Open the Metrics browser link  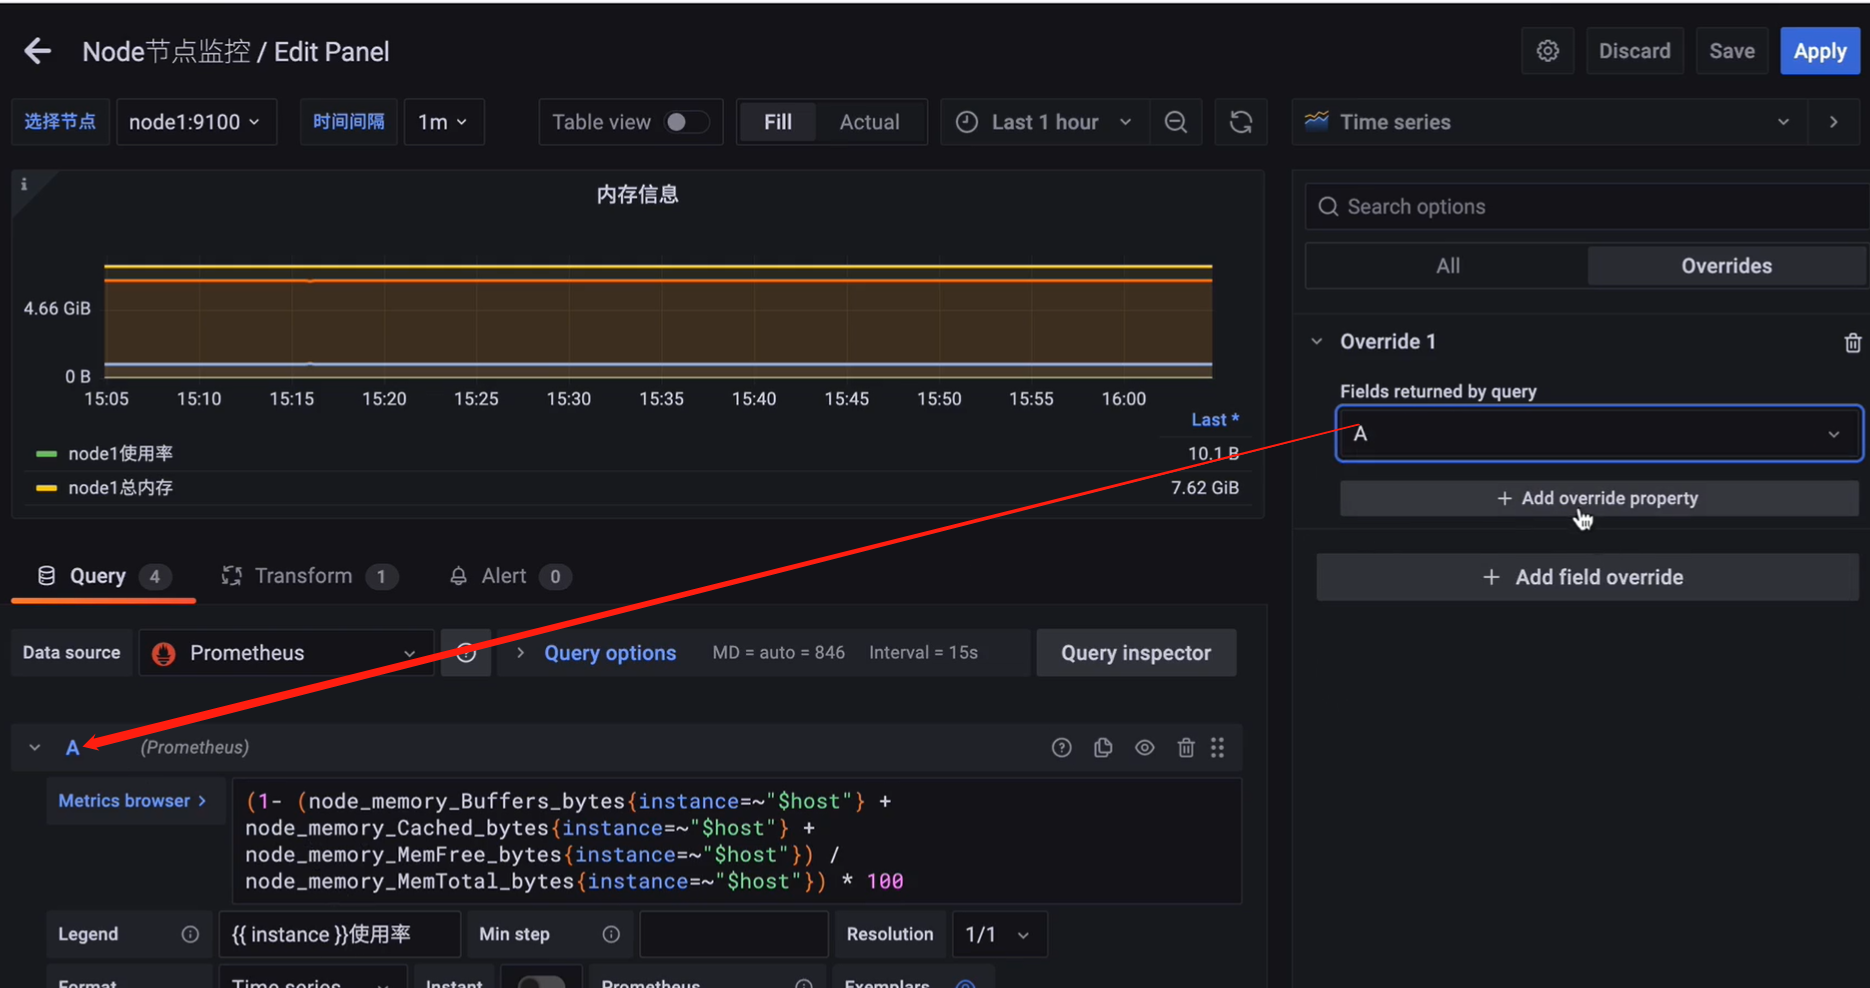134,800
